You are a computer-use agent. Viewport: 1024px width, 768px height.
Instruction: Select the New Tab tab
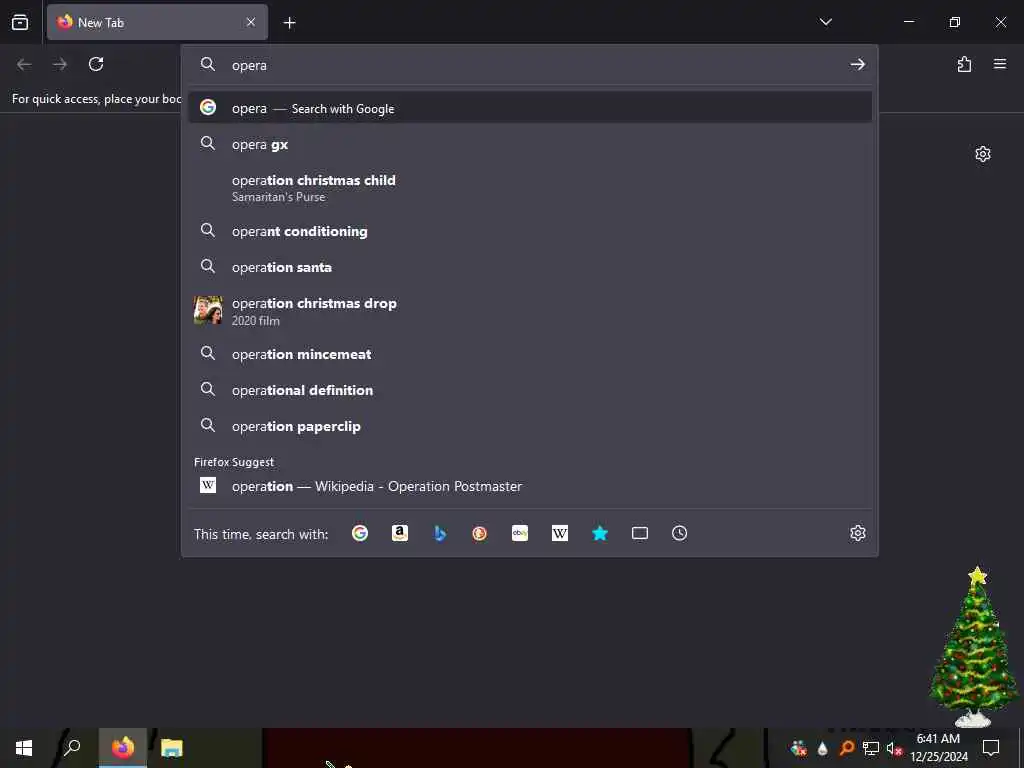(x=157, y=22)
